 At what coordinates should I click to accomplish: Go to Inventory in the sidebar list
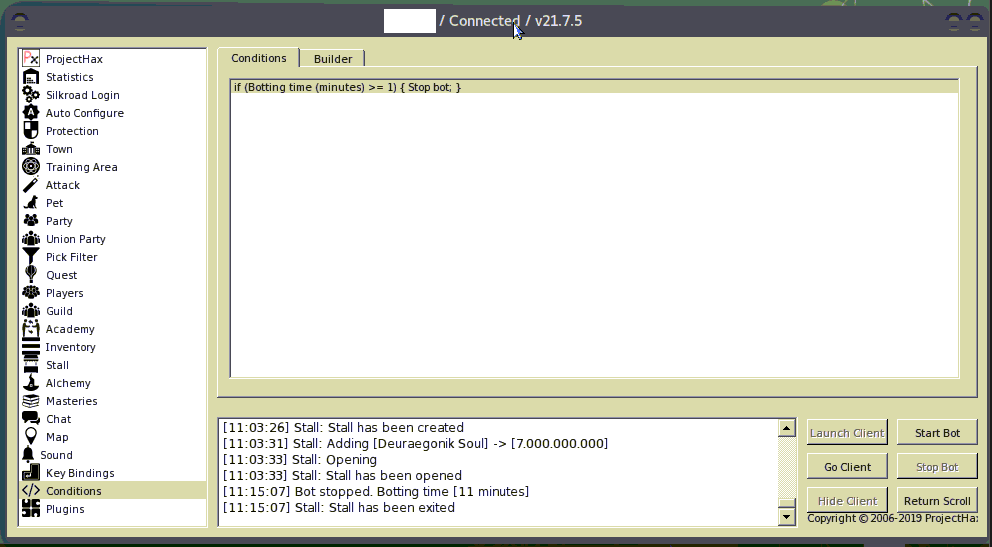click(x=70, y=347)
